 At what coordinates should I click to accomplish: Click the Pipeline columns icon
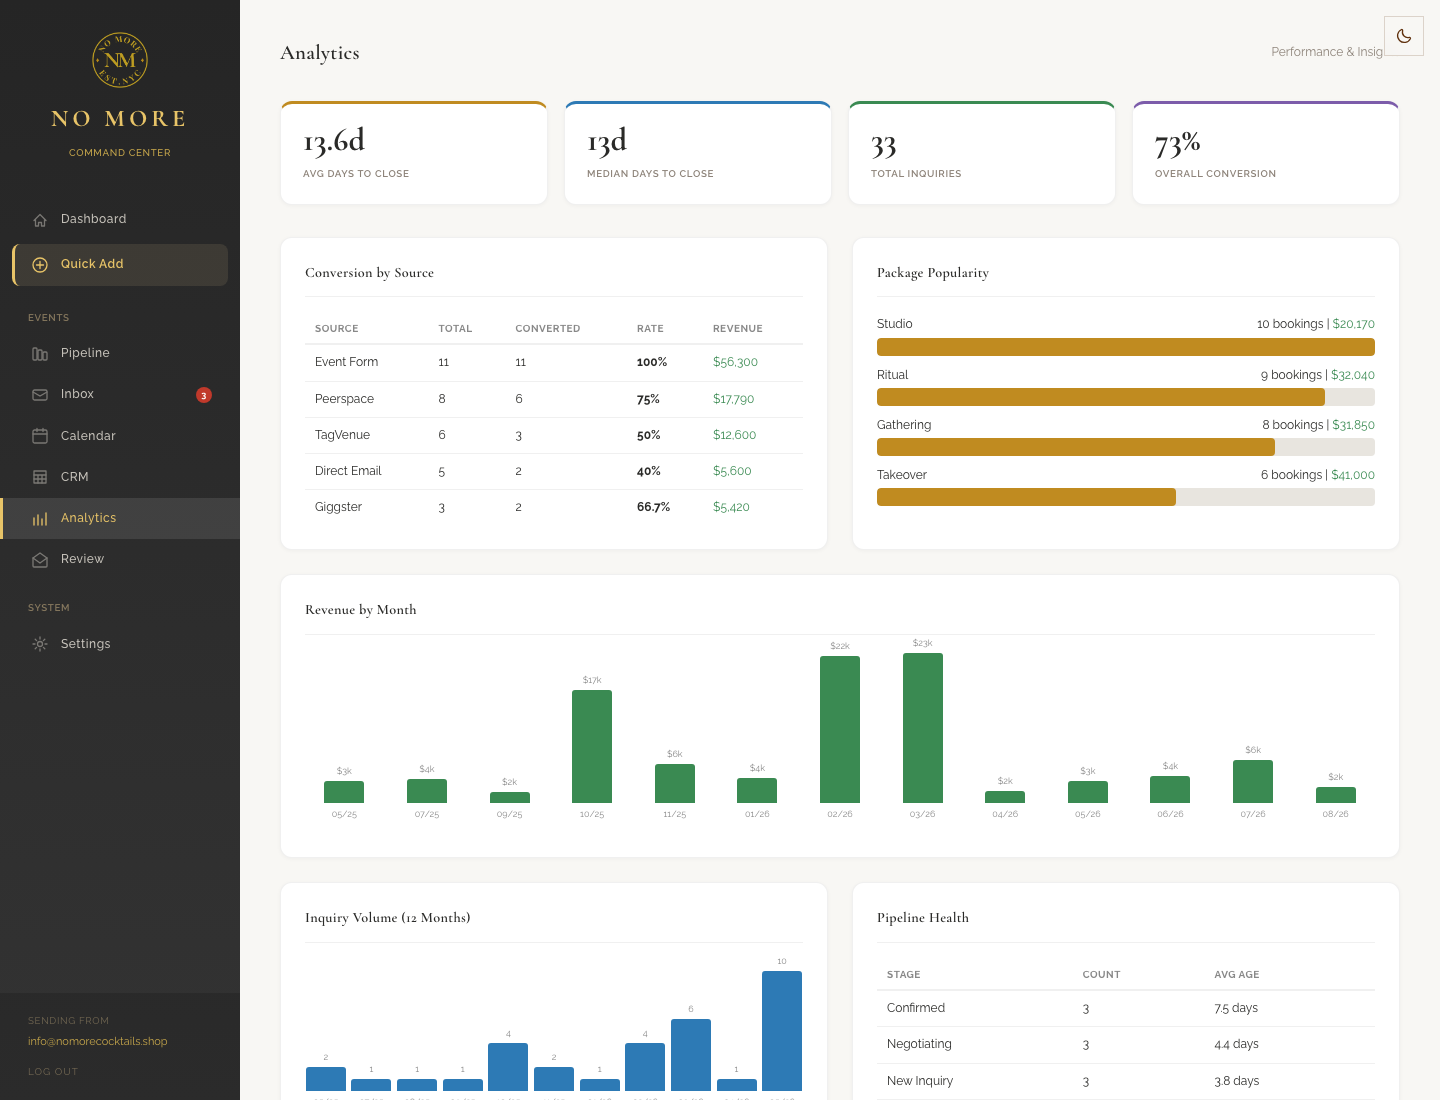coord(40,354)
